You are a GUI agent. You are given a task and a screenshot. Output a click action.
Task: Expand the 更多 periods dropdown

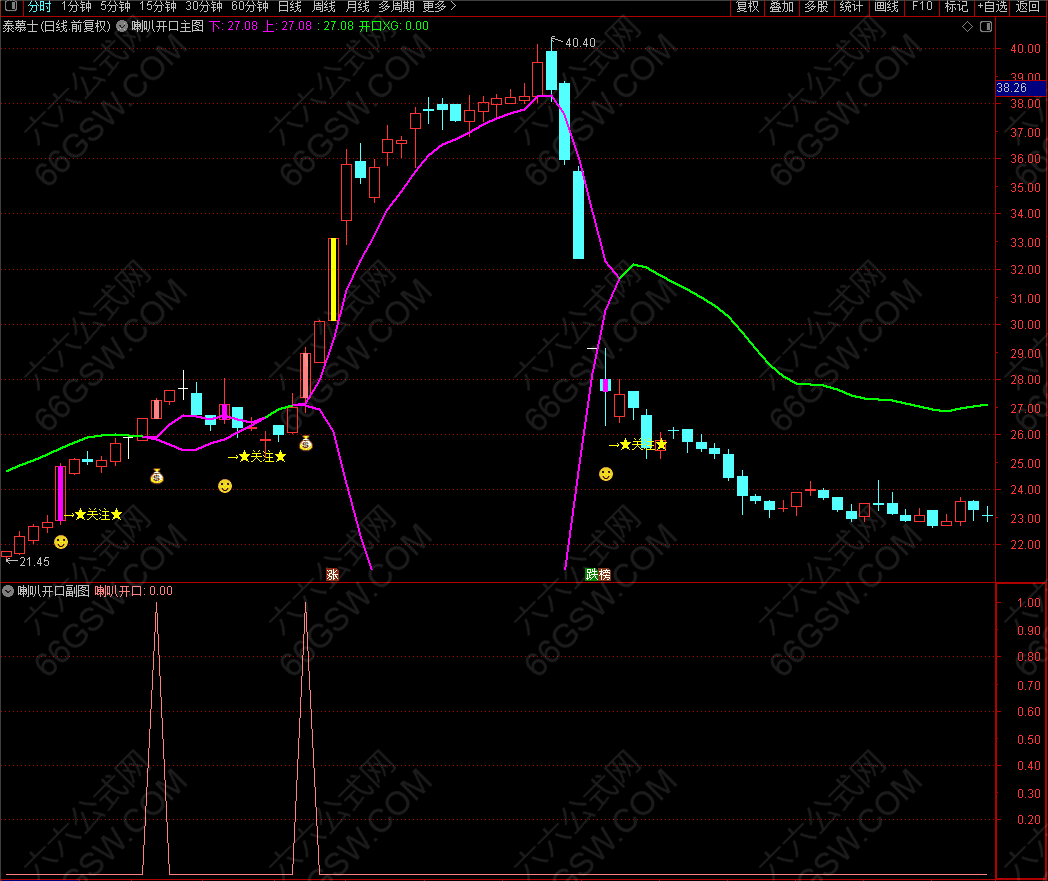click(439, 7)
